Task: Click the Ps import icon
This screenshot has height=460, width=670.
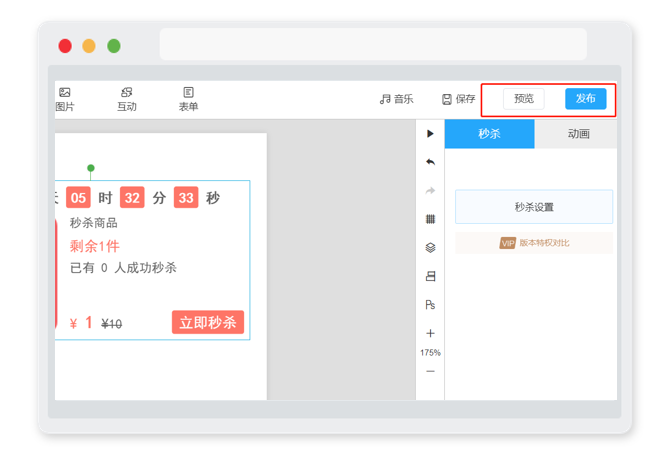Action: point(430,305)
